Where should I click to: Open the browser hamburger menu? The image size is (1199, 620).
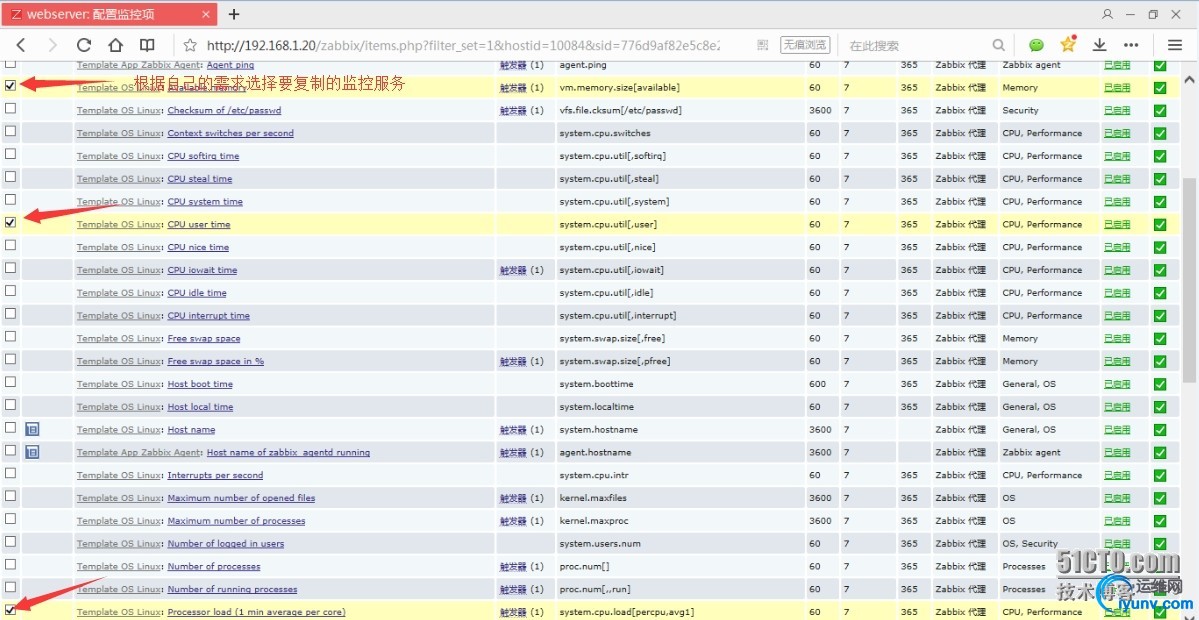click(x=1175, y=45)
